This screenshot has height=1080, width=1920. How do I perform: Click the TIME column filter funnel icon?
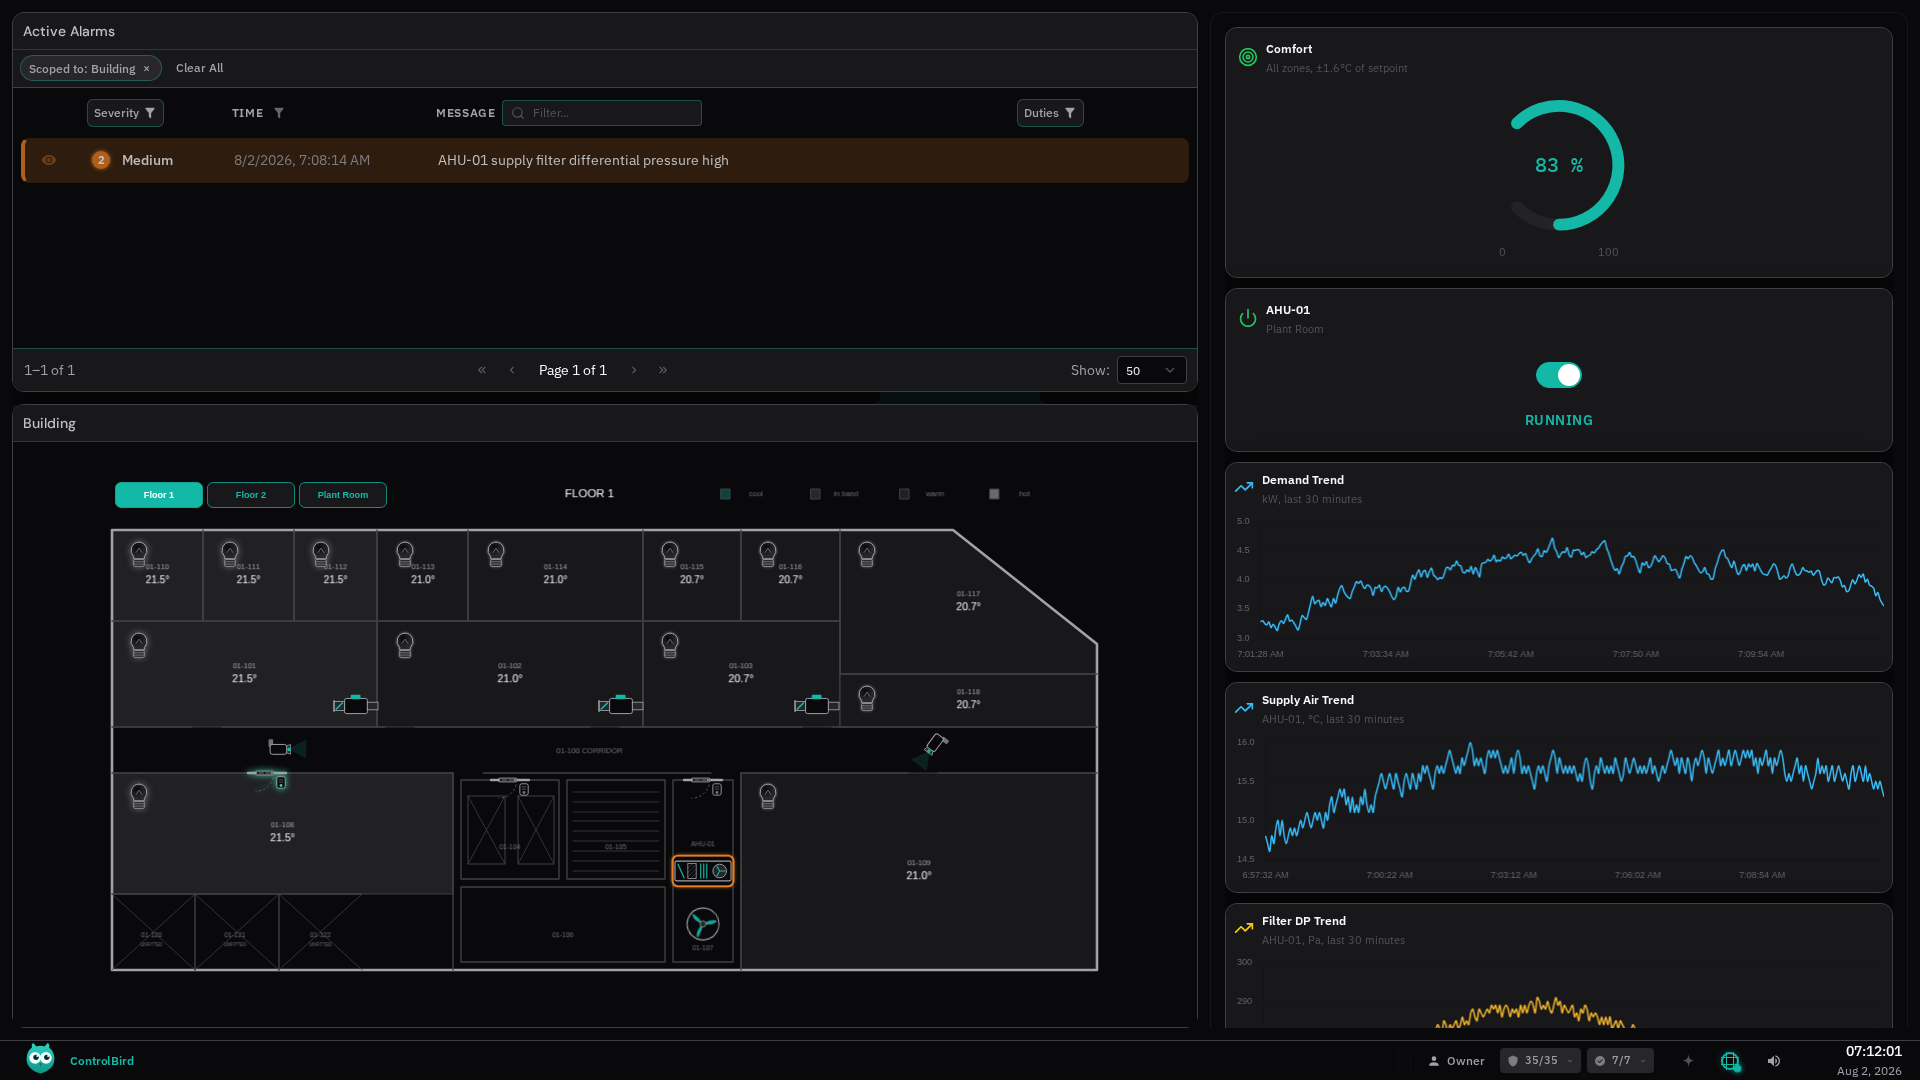(279, 113)
